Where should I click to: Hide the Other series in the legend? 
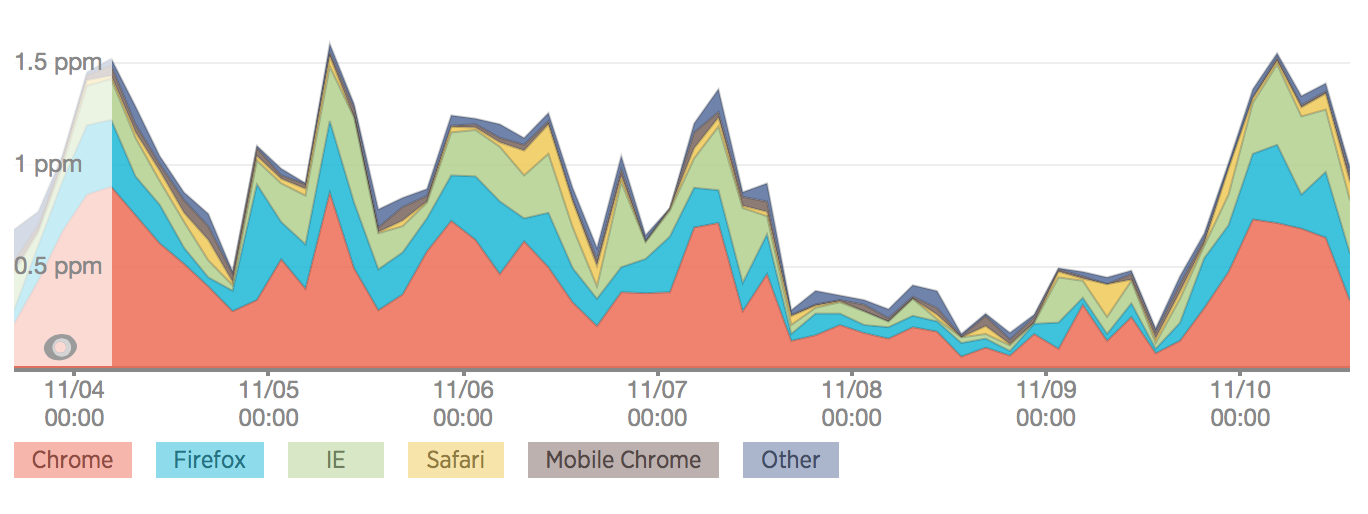[x=791, y=460]
